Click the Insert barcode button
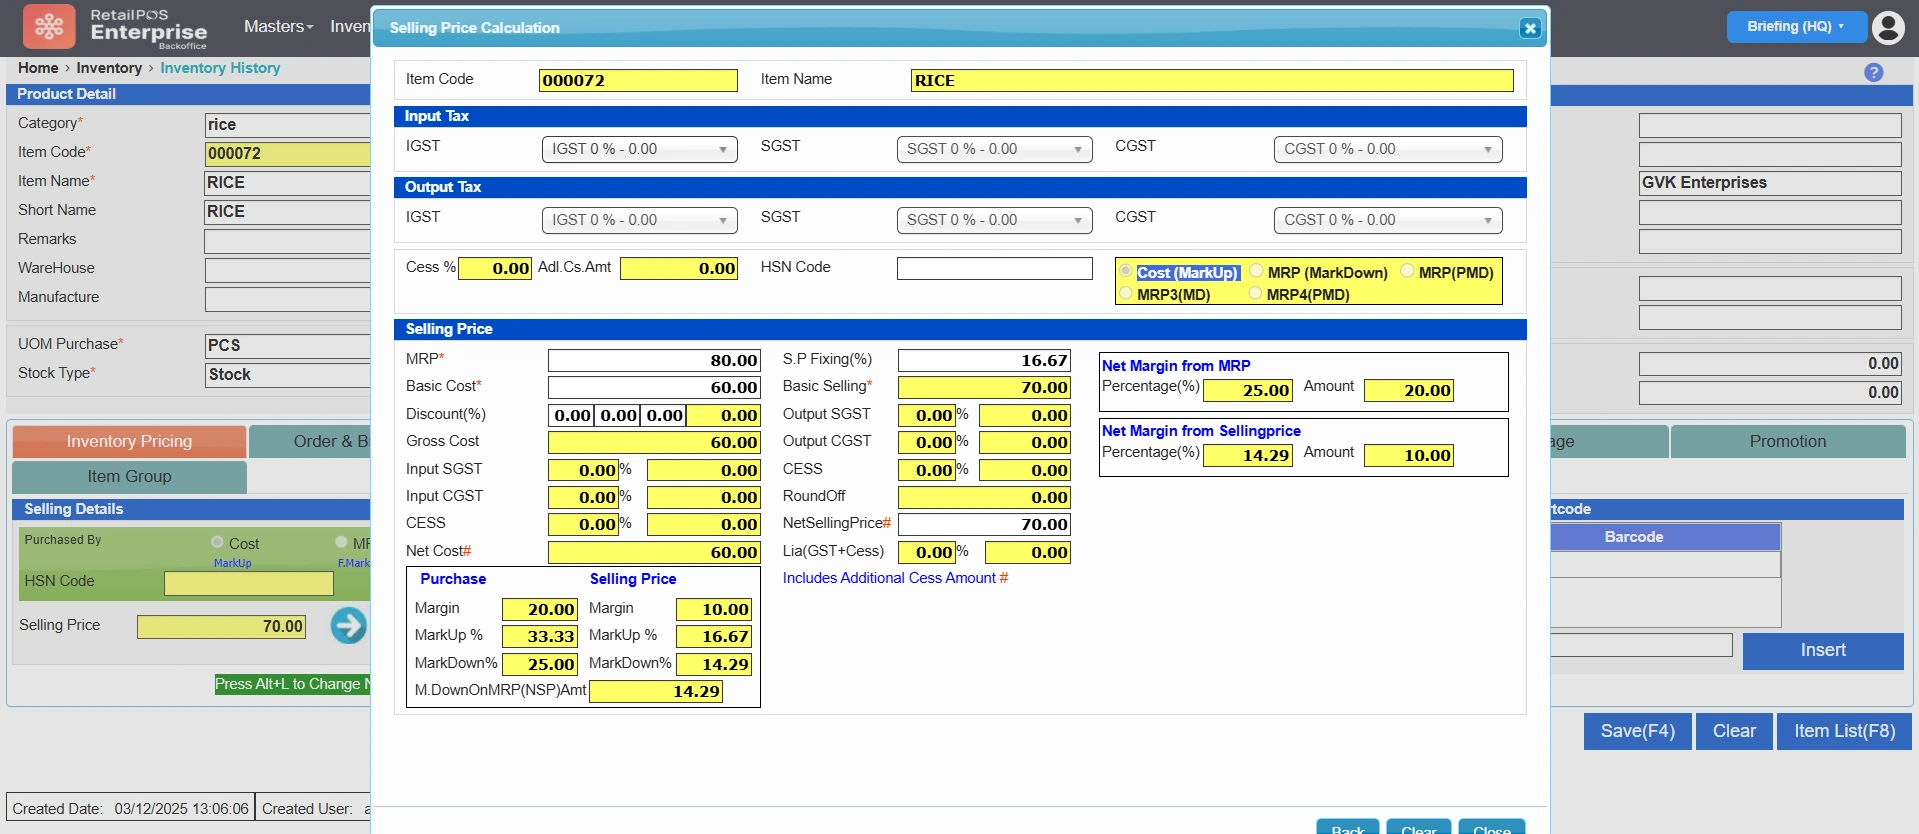The width and height of the screenshot is (1919, 834). tap(1822, 650)
